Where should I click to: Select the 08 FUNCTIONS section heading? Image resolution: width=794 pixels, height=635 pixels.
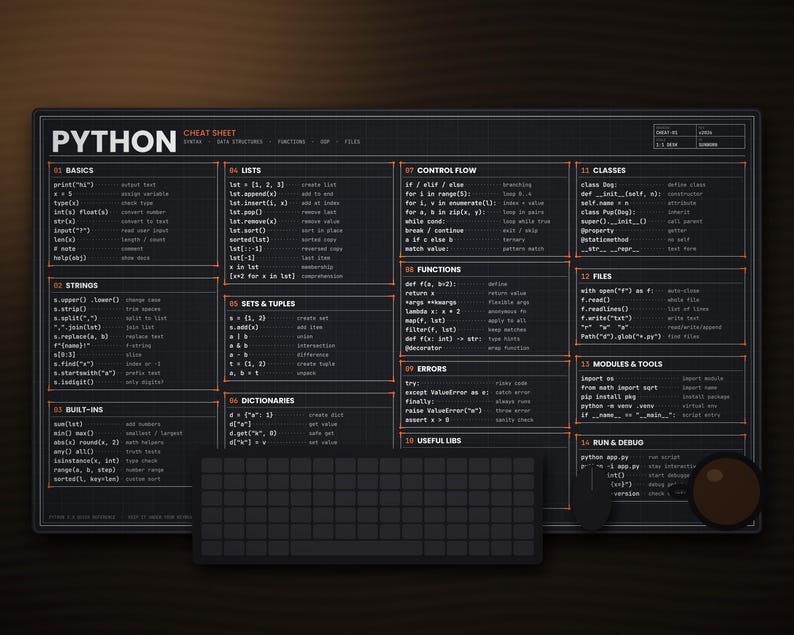pos(433,269)
